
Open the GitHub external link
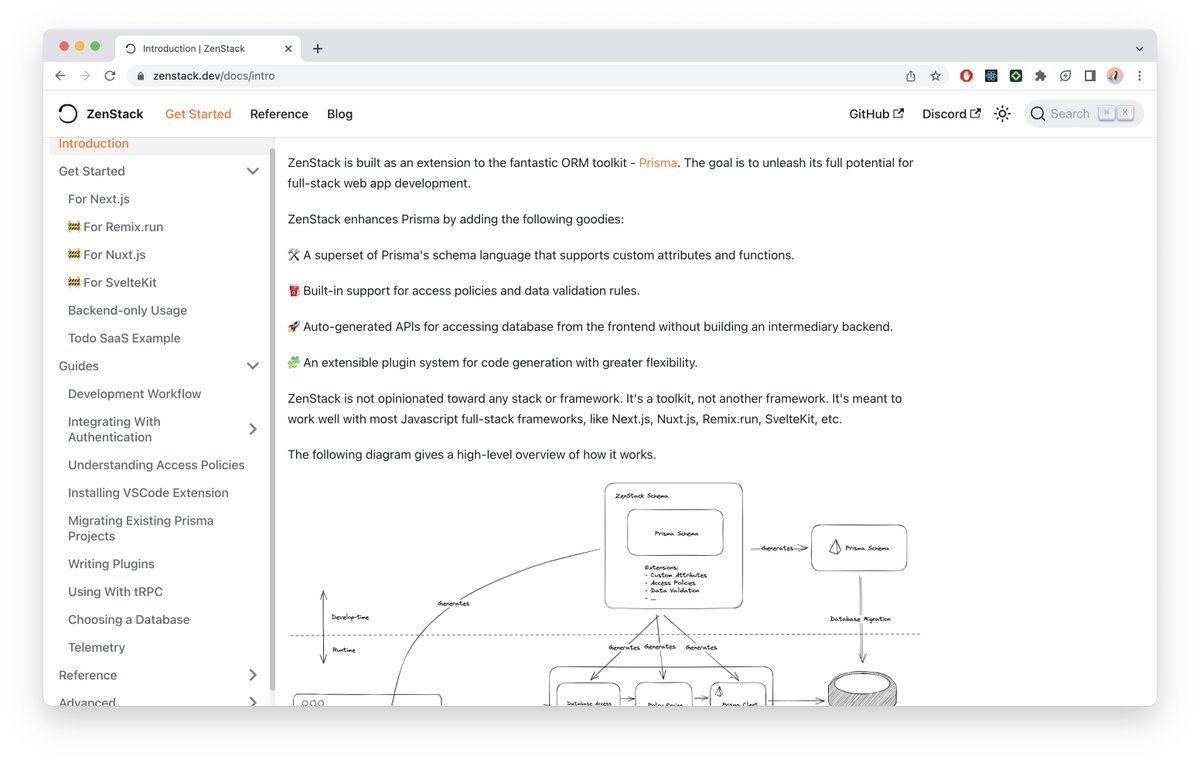coord(876,114)
